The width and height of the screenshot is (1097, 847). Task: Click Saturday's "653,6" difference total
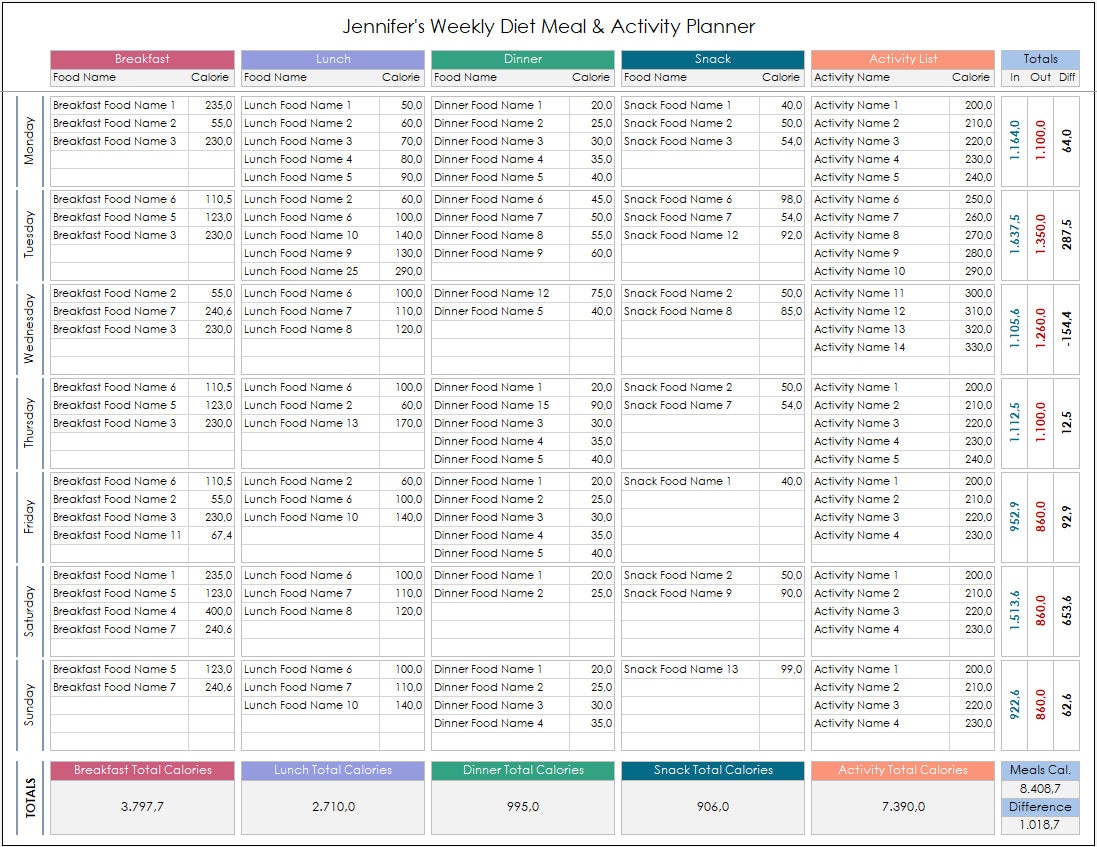click(x=1066, y=611)
